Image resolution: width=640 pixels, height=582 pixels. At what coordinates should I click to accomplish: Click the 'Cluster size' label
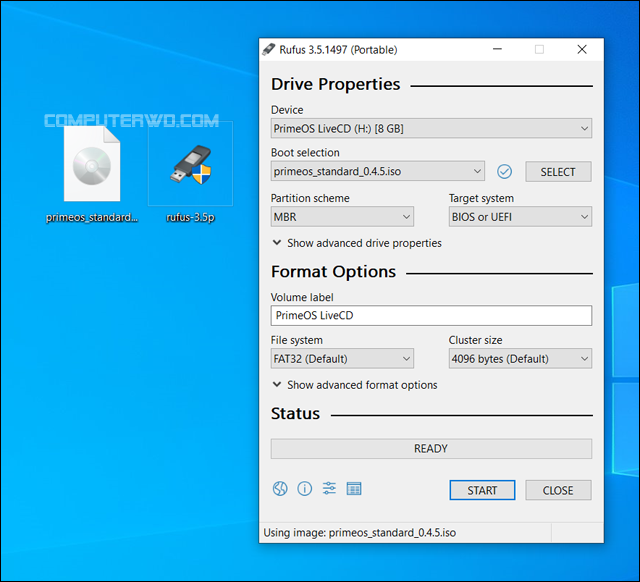point(476,340)
